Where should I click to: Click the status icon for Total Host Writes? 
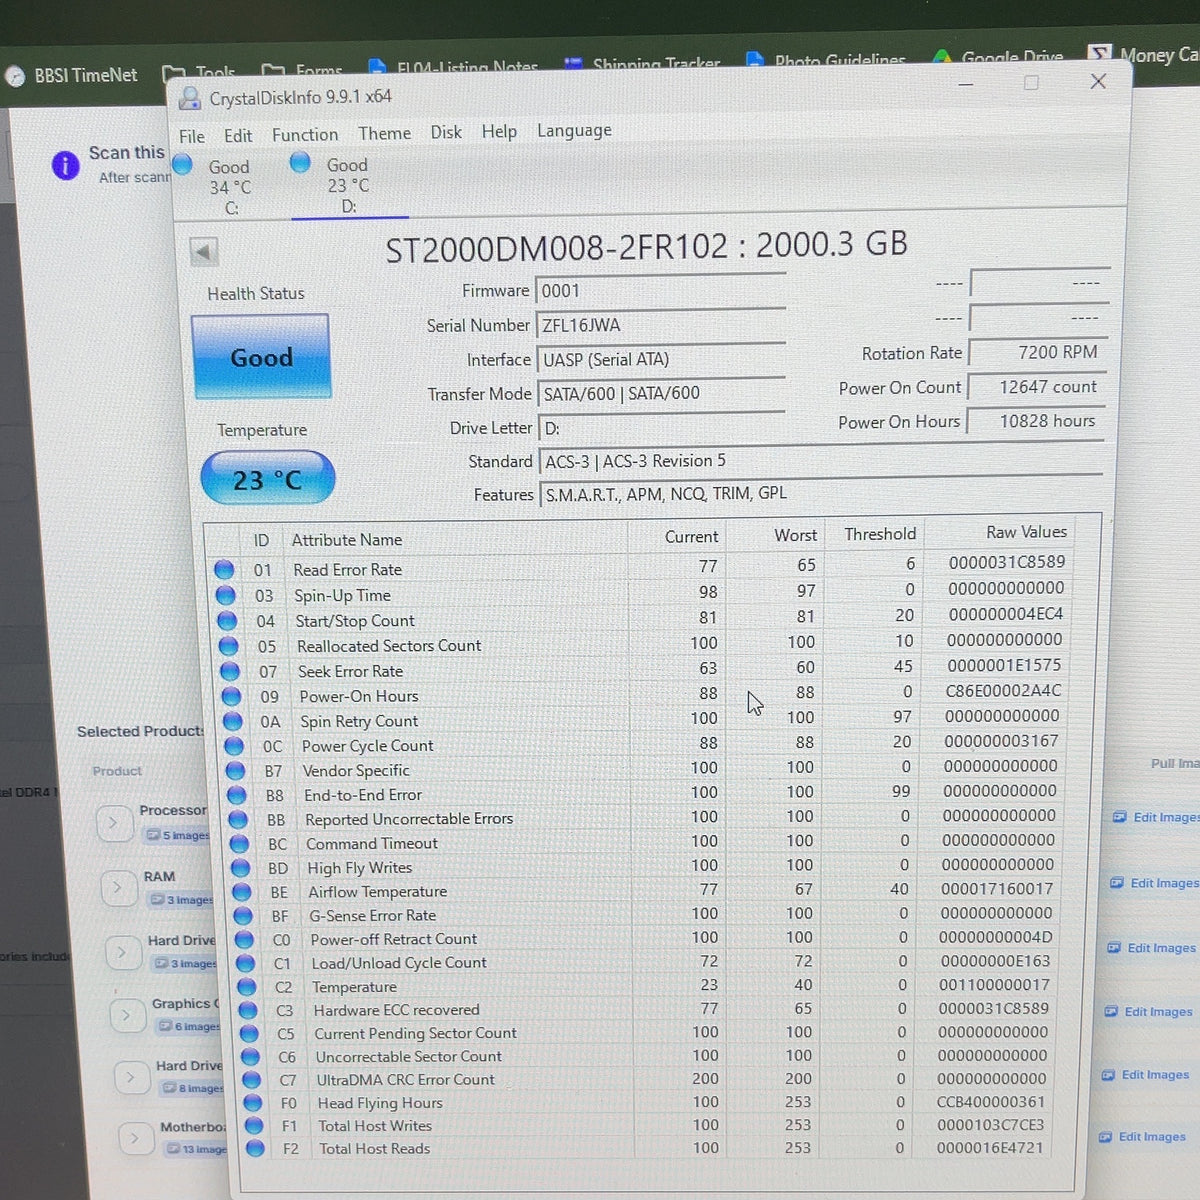coord(254,1126)
